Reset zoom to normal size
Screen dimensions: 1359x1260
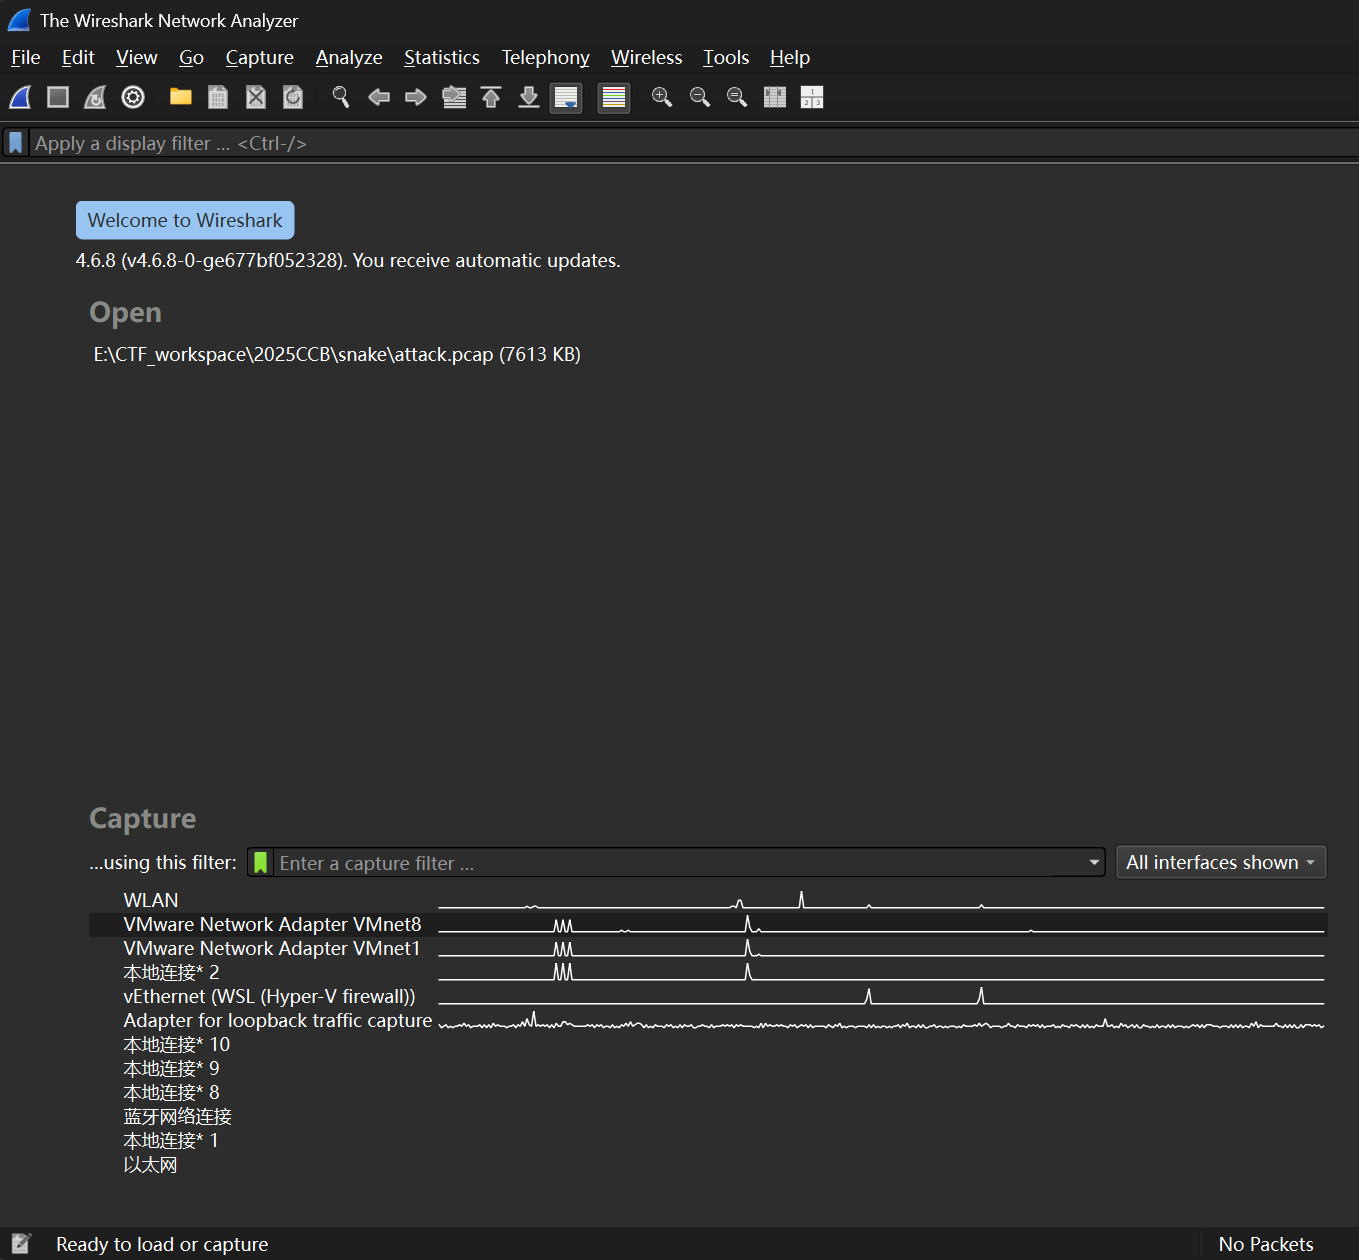coord(737,97)
